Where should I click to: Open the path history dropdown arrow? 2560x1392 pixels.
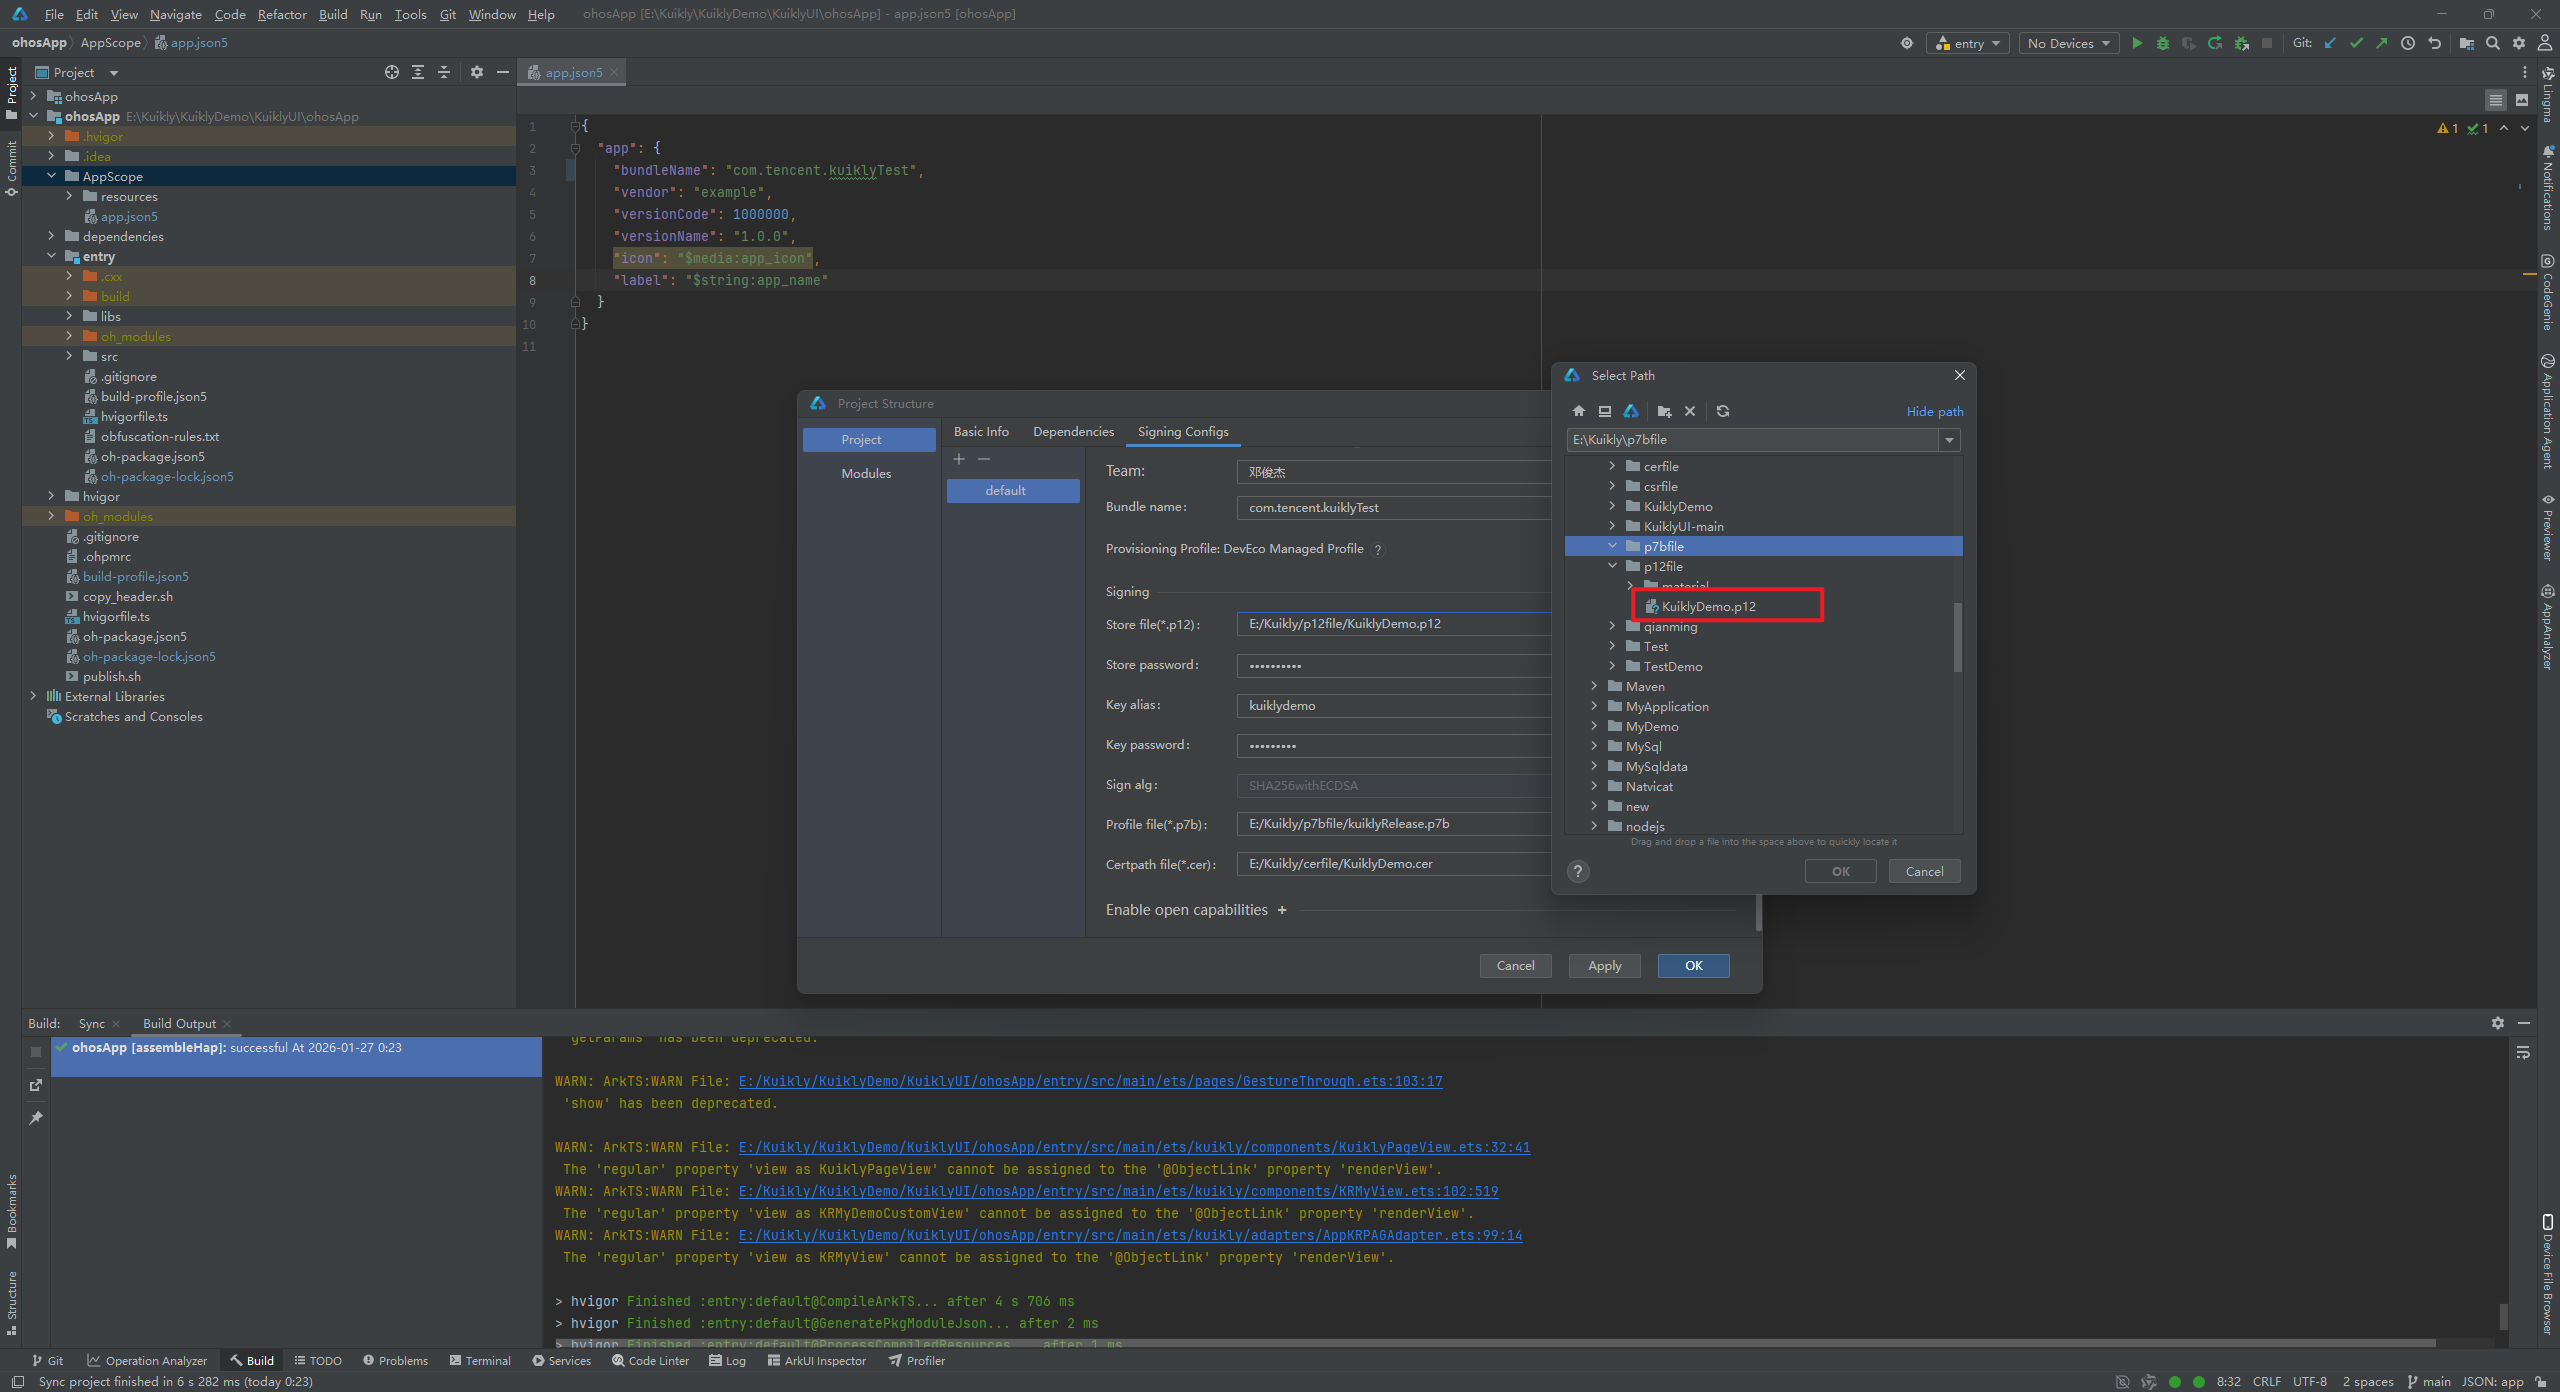pyautogui.click(x=1949, y=440)
